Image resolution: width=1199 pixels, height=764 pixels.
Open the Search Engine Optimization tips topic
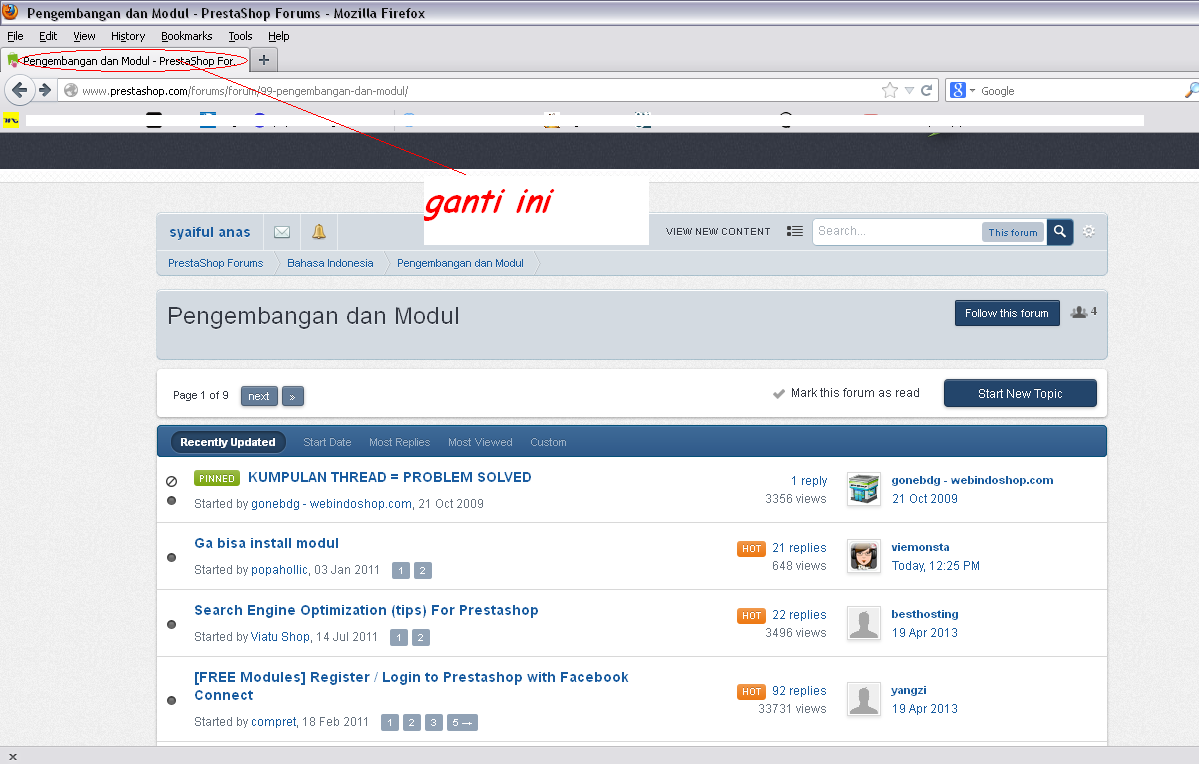click(366, 610)
